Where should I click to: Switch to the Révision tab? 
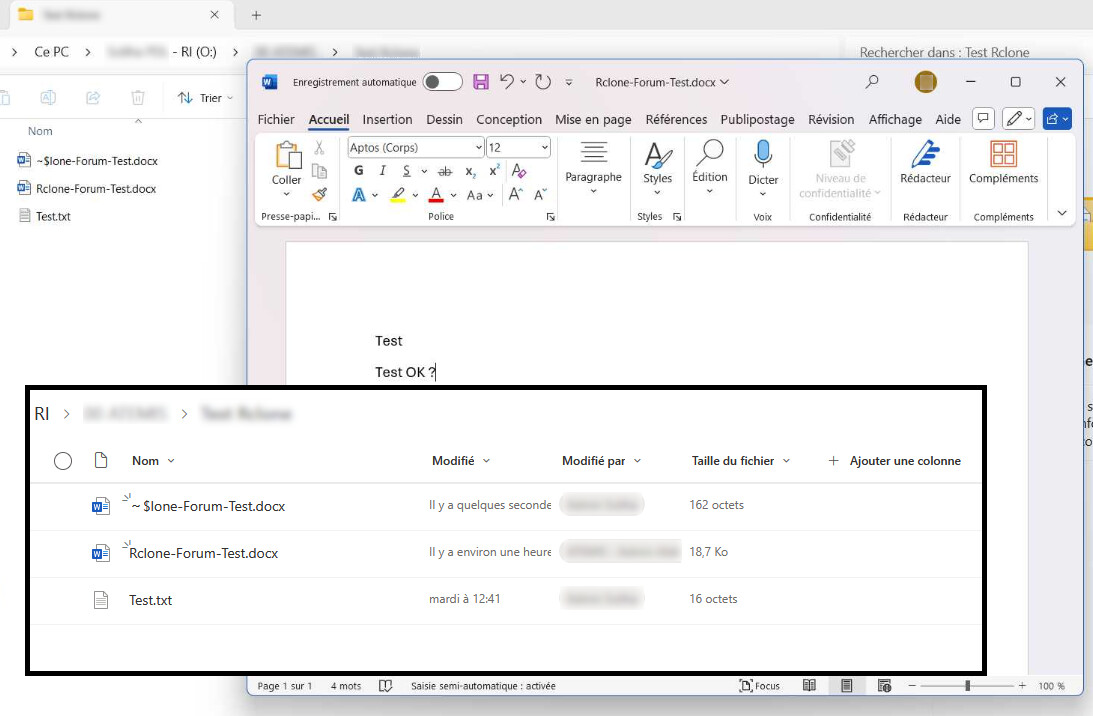tap(831, 119)
